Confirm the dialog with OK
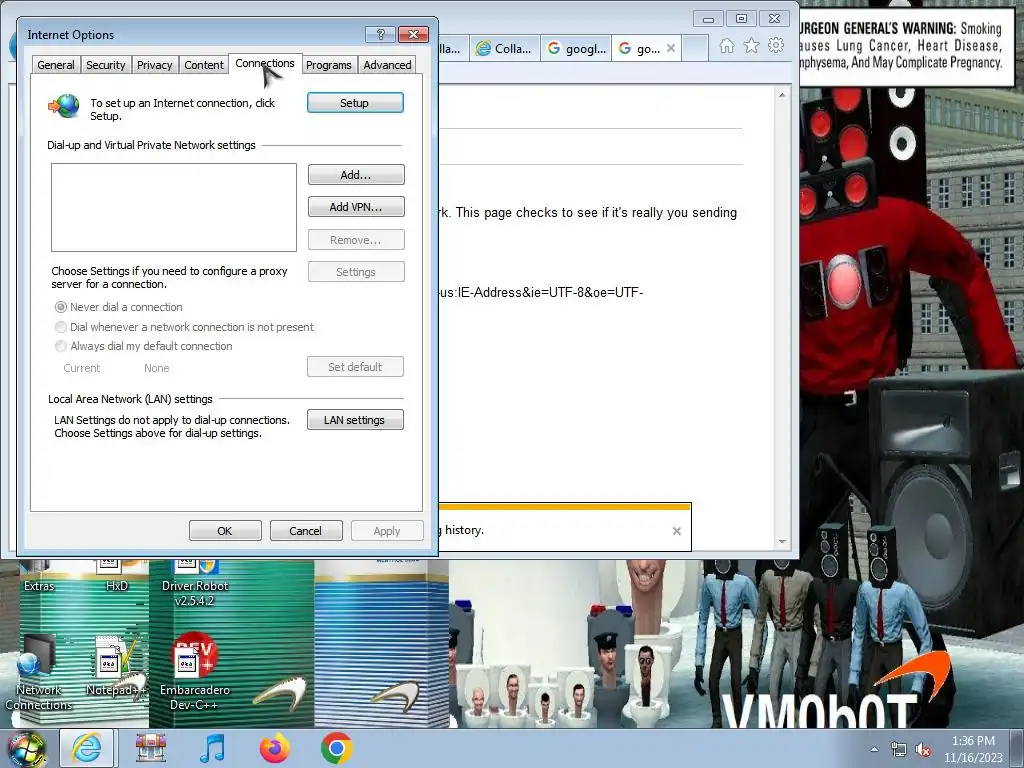Viewport: 1024px width, 768px height. pyautogui.click(x=225, y=530)
